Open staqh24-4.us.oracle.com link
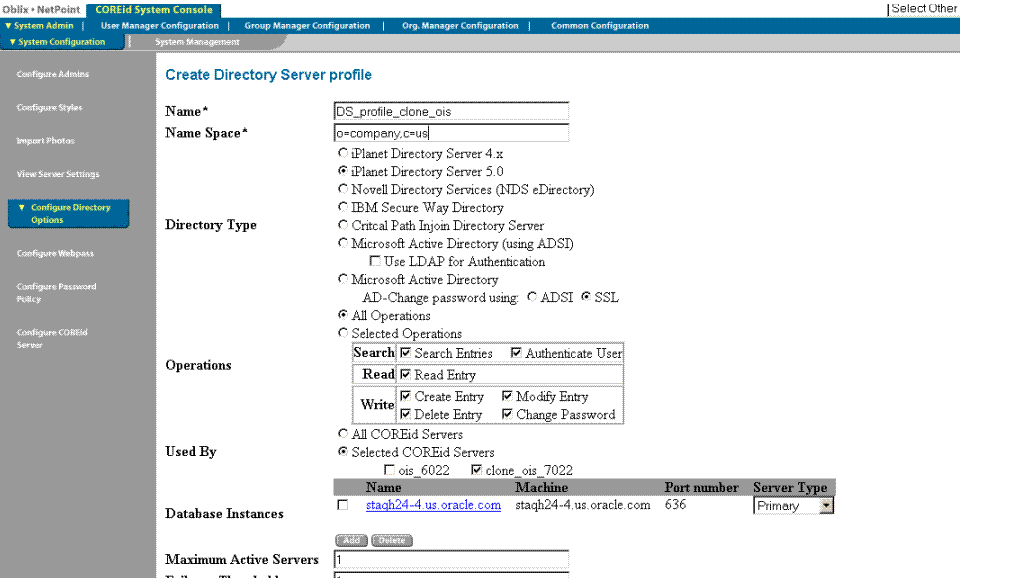The image size is (1010, 586). (434, 505)
